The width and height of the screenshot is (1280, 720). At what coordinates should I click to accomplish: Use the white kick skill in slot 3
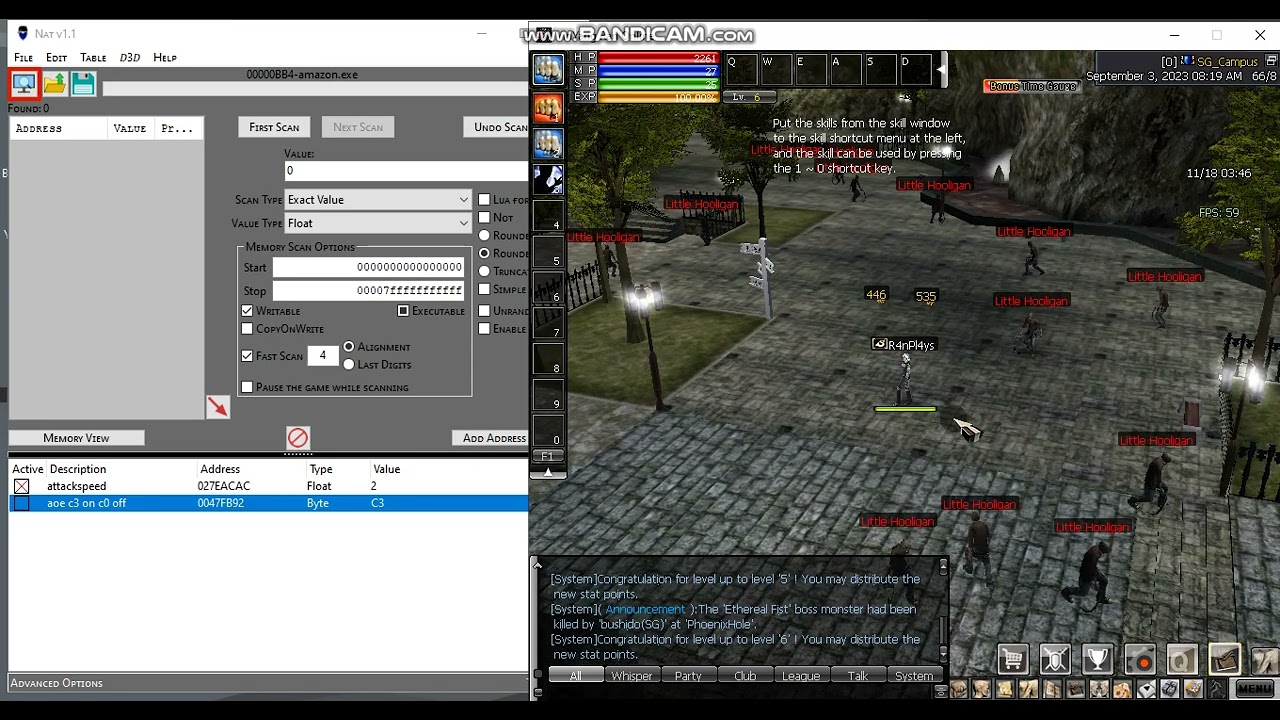[x=548, y=180]
